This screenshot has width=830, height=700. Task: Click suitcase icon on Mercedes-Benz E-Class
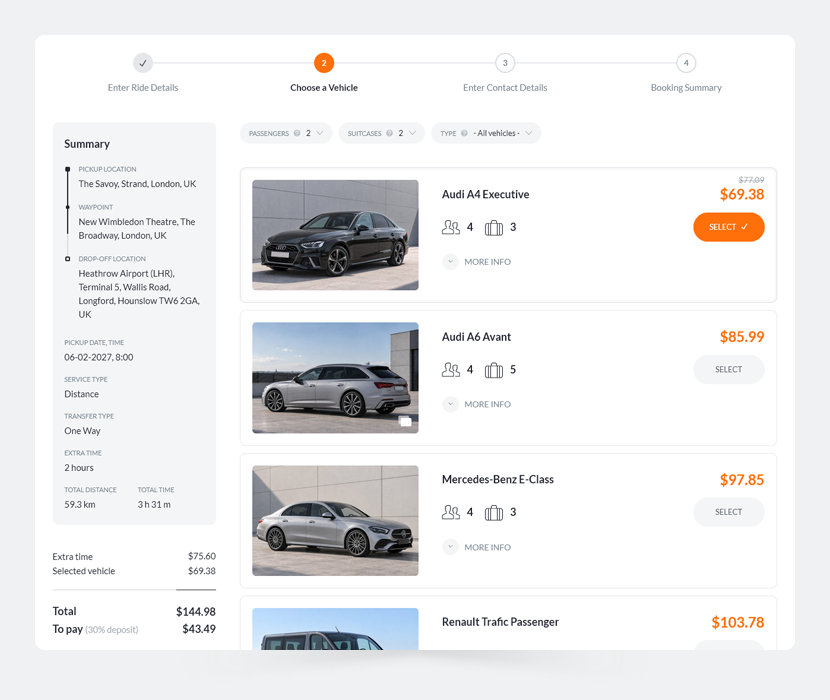pos(494,512)
